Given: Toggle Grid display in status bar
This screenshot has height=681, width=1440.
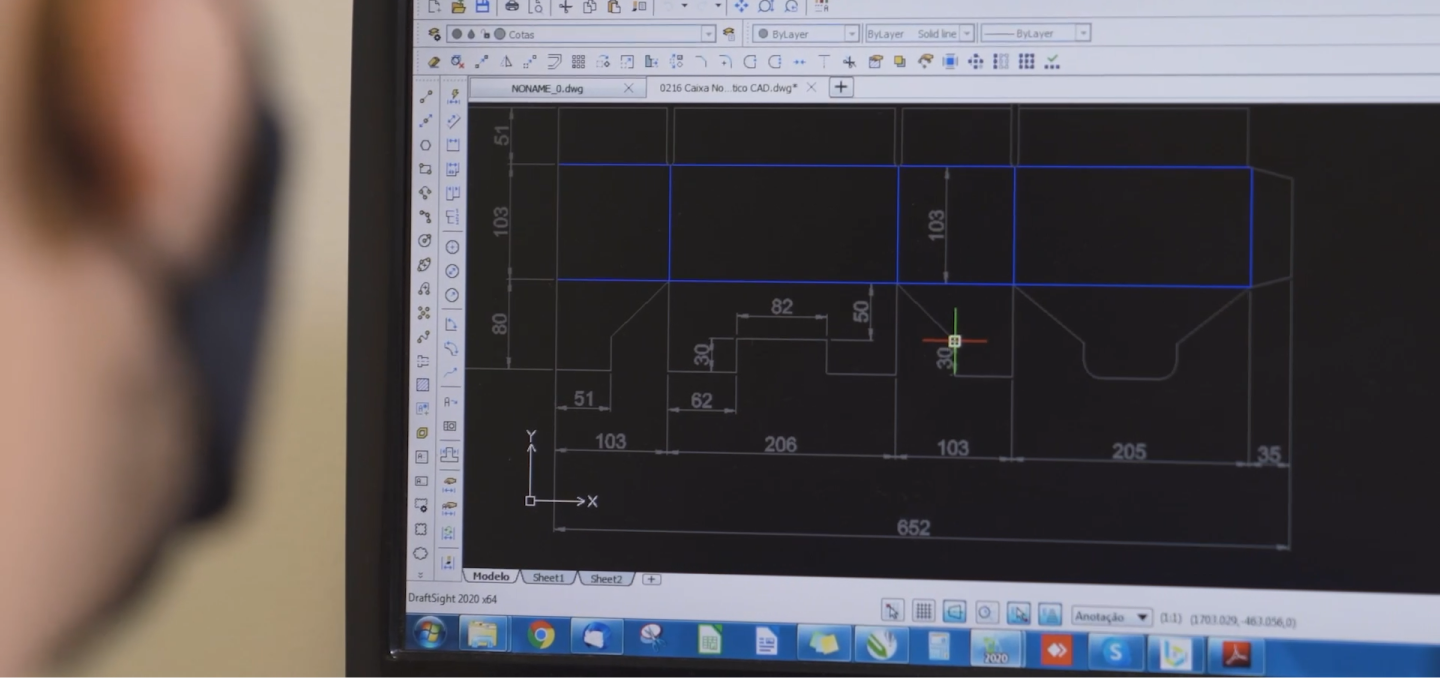Looking at the screenshot, I should (924, 610).
